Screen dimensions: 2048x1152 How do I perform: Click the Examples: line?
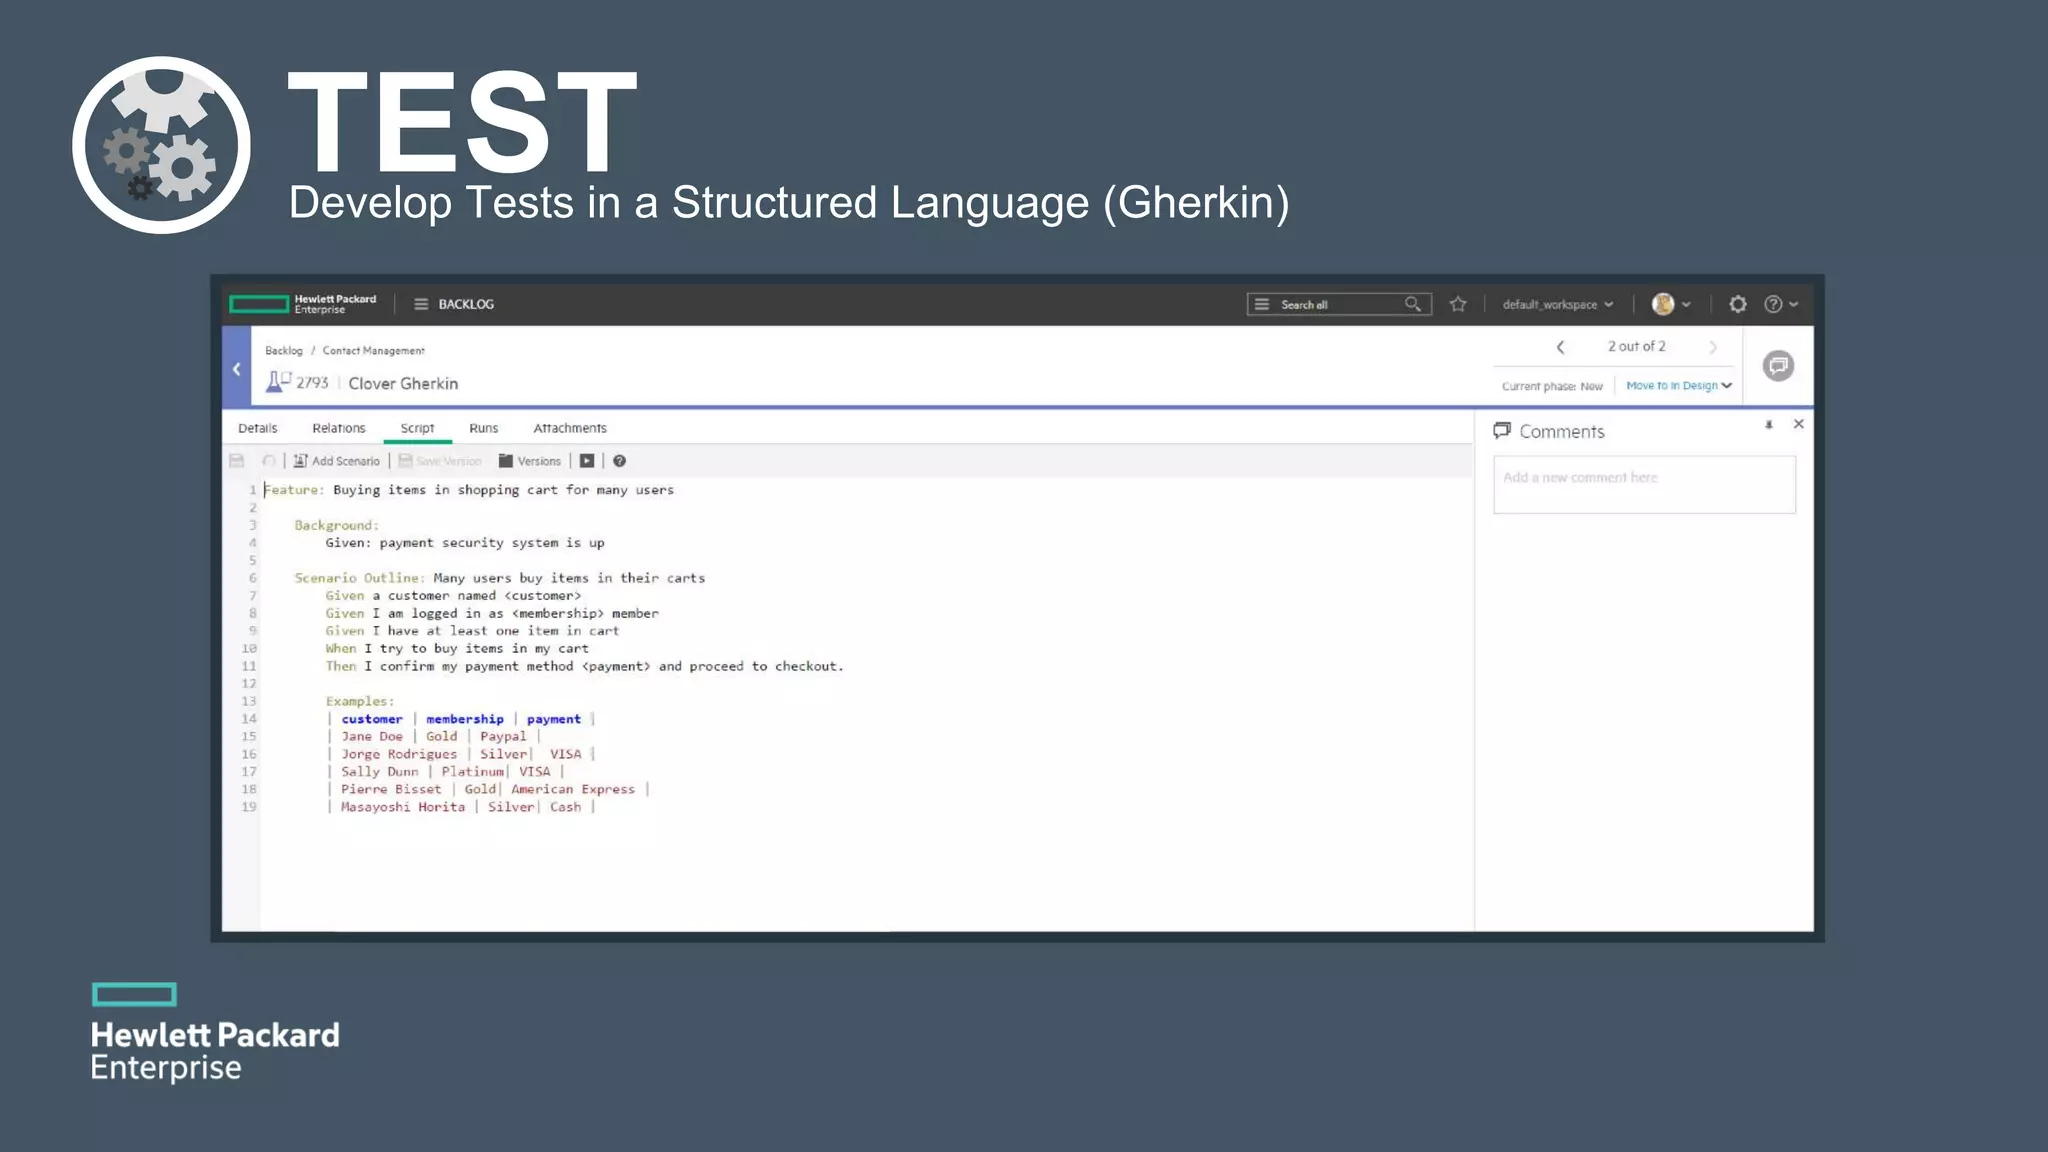point(360,702)
